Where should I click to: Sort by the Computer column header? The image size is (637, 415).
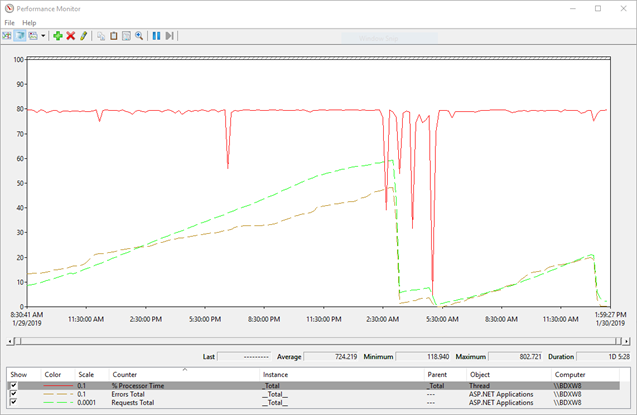(585, 374)
